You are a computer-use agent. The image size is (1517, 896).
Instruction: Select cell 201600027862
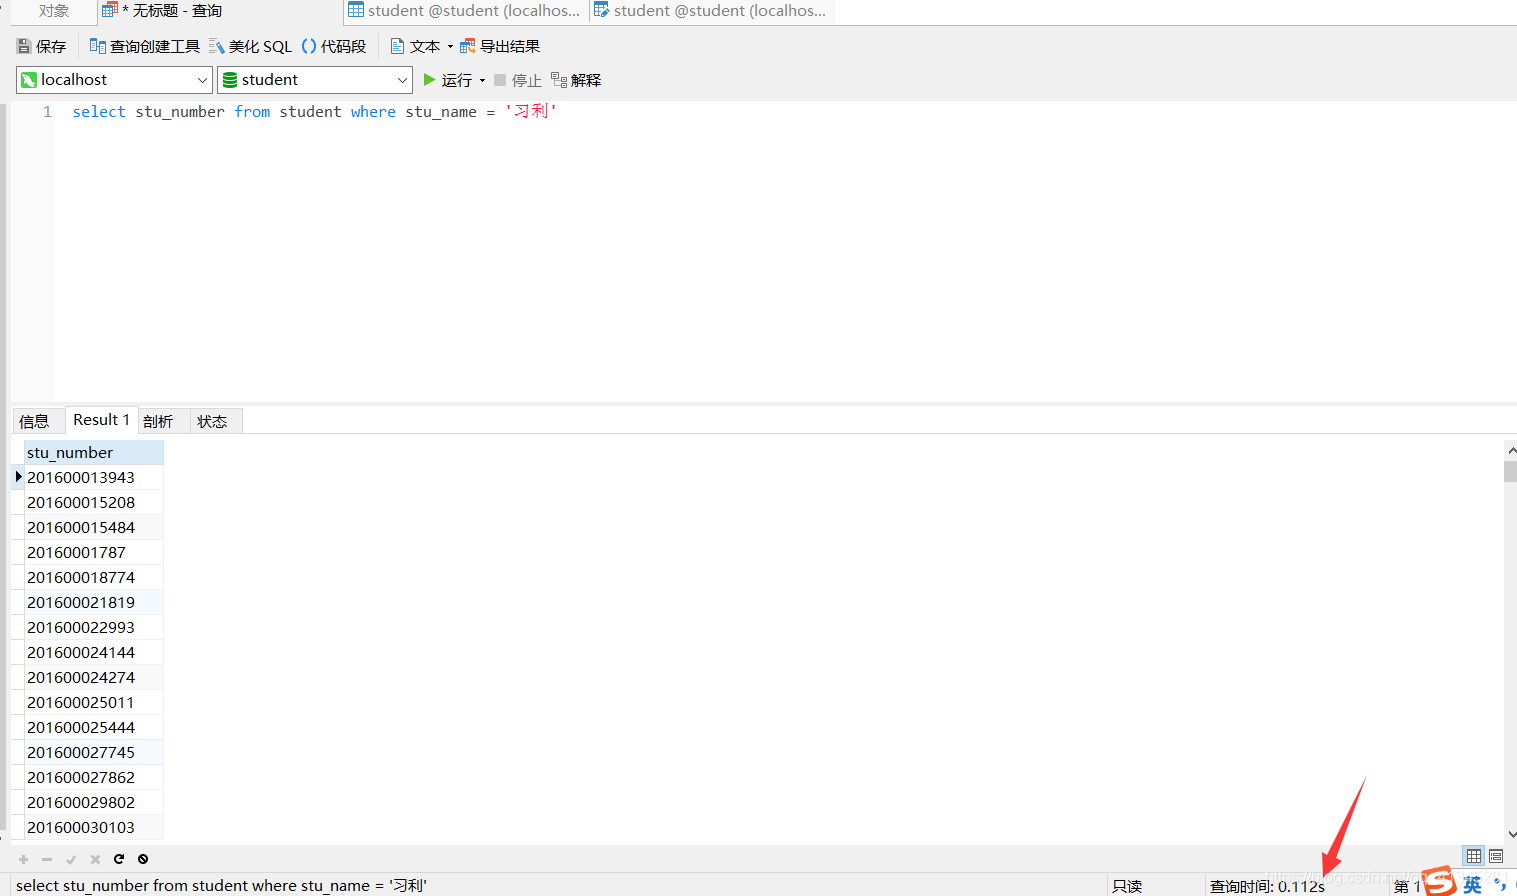point(93,777)
